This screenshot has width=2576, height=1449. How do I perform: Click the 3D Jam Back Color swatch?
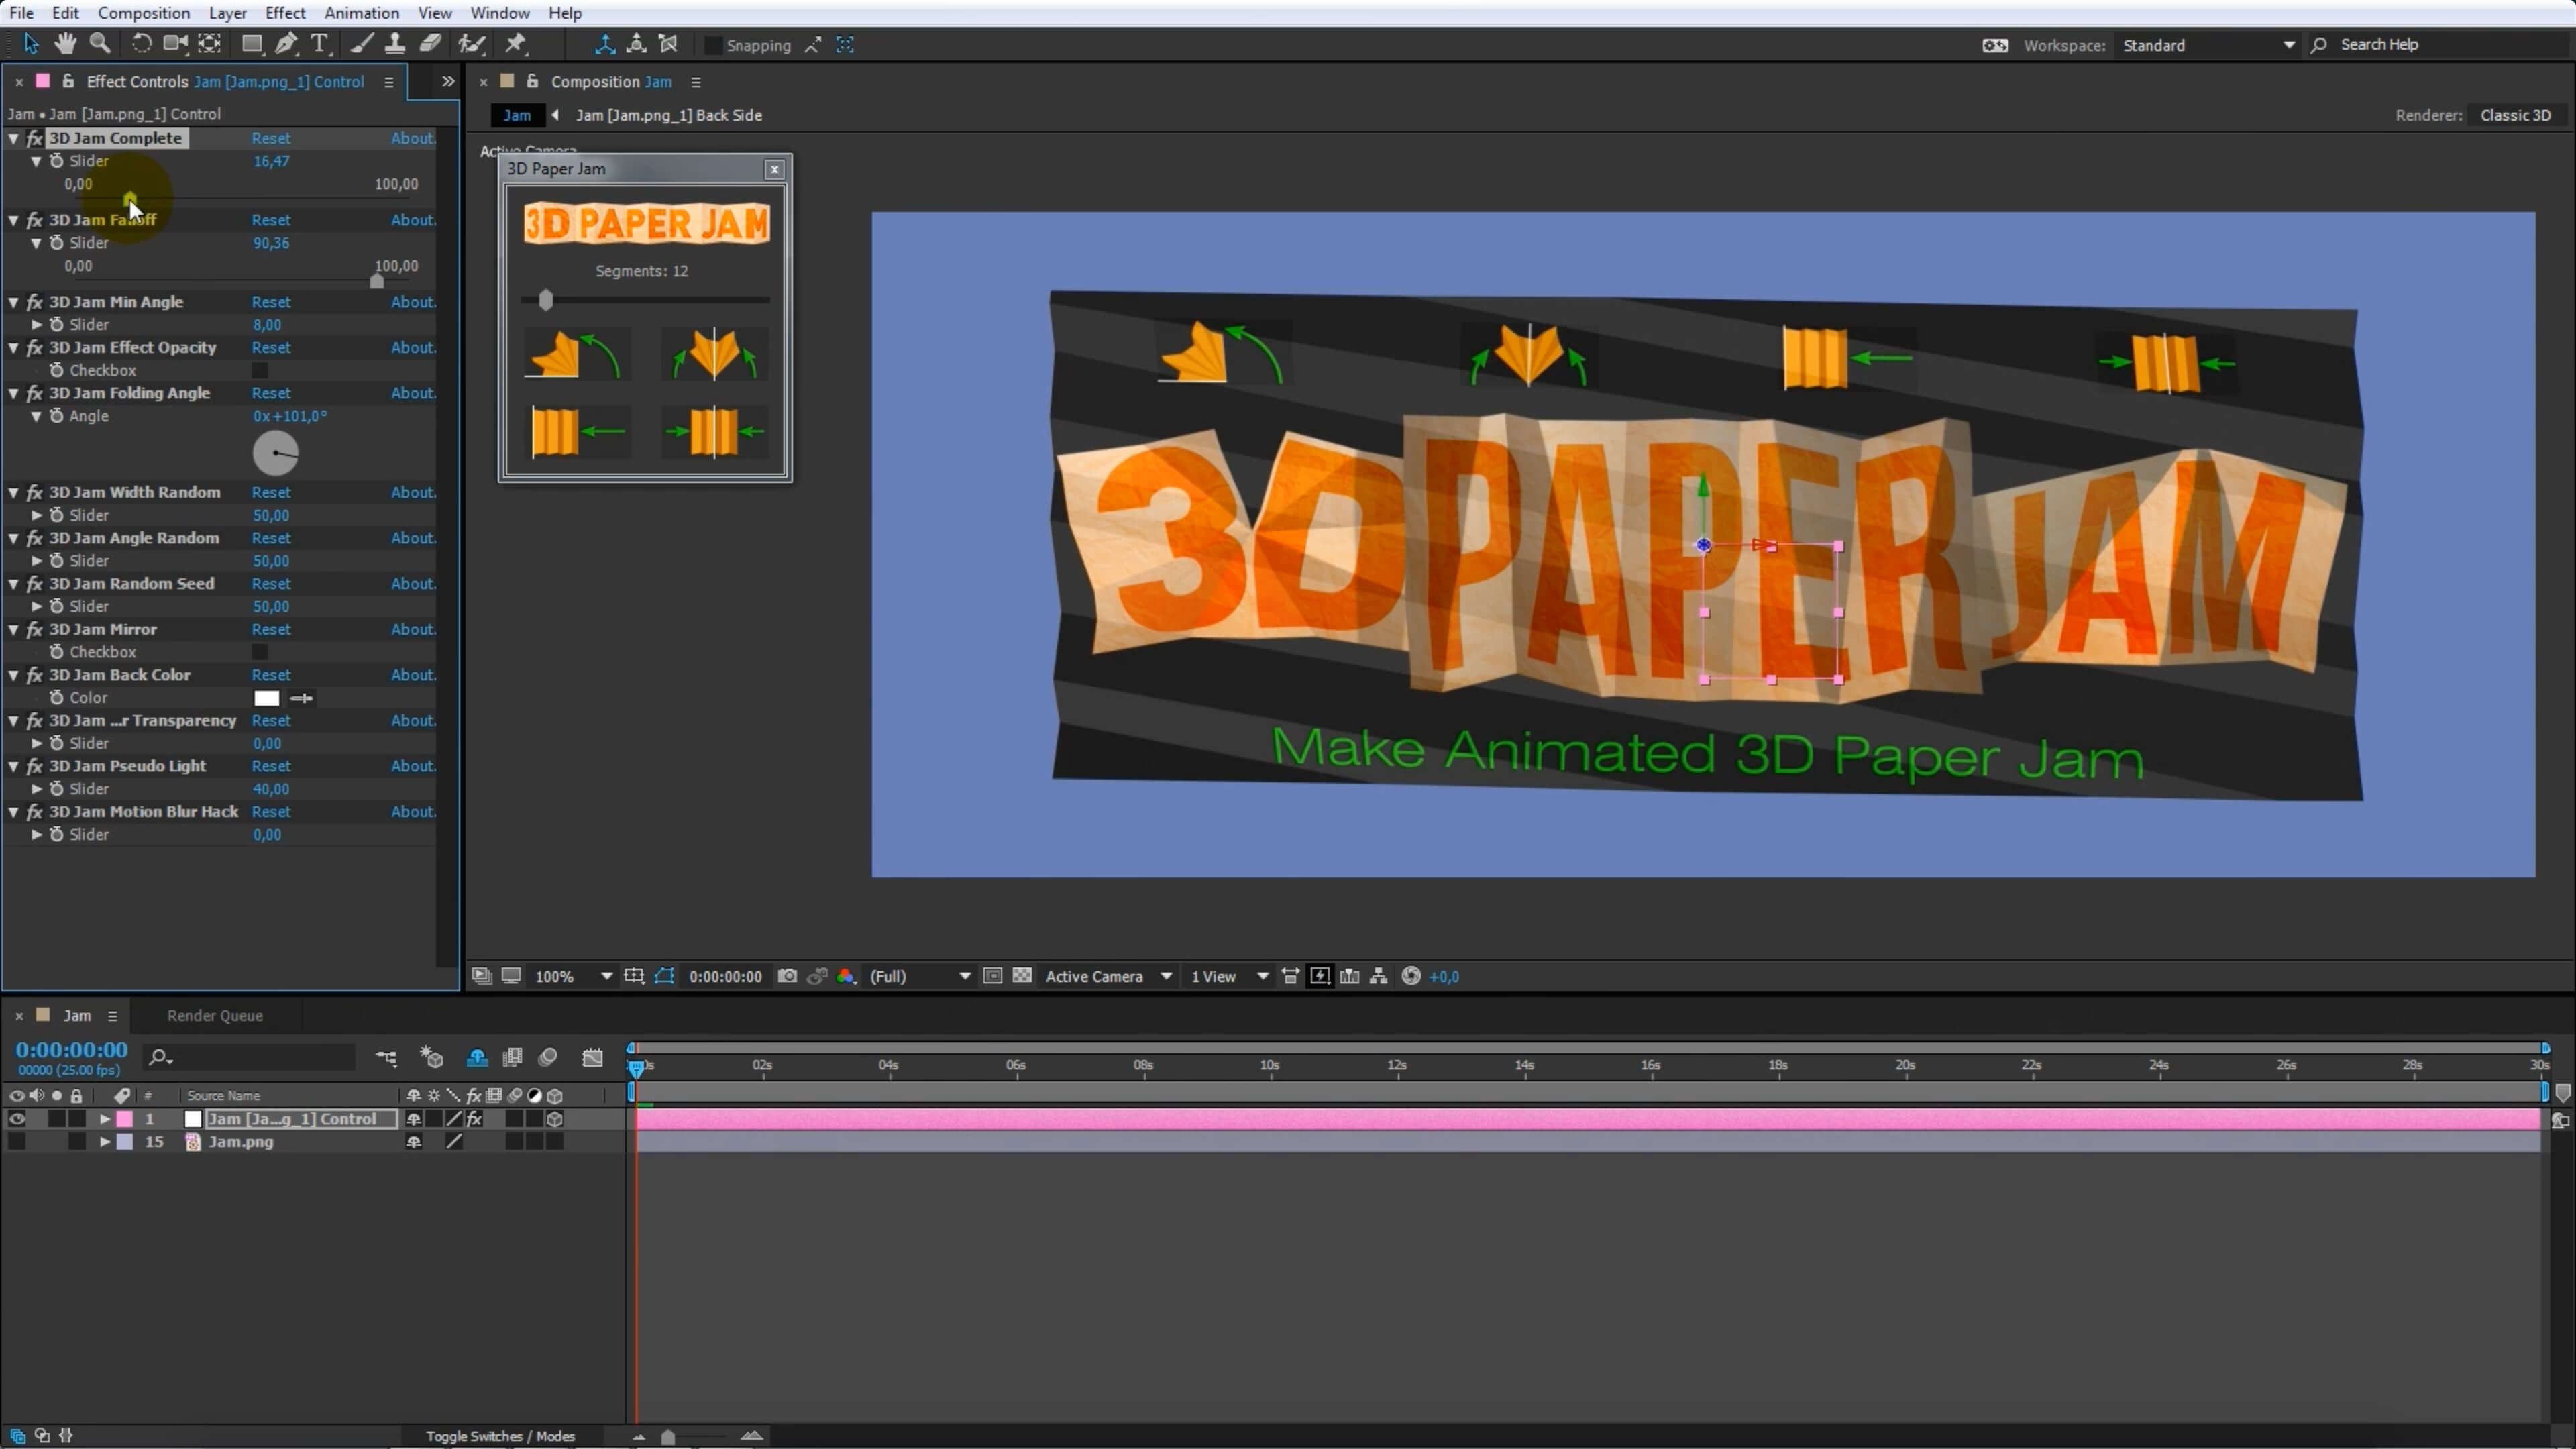(266, 698)
